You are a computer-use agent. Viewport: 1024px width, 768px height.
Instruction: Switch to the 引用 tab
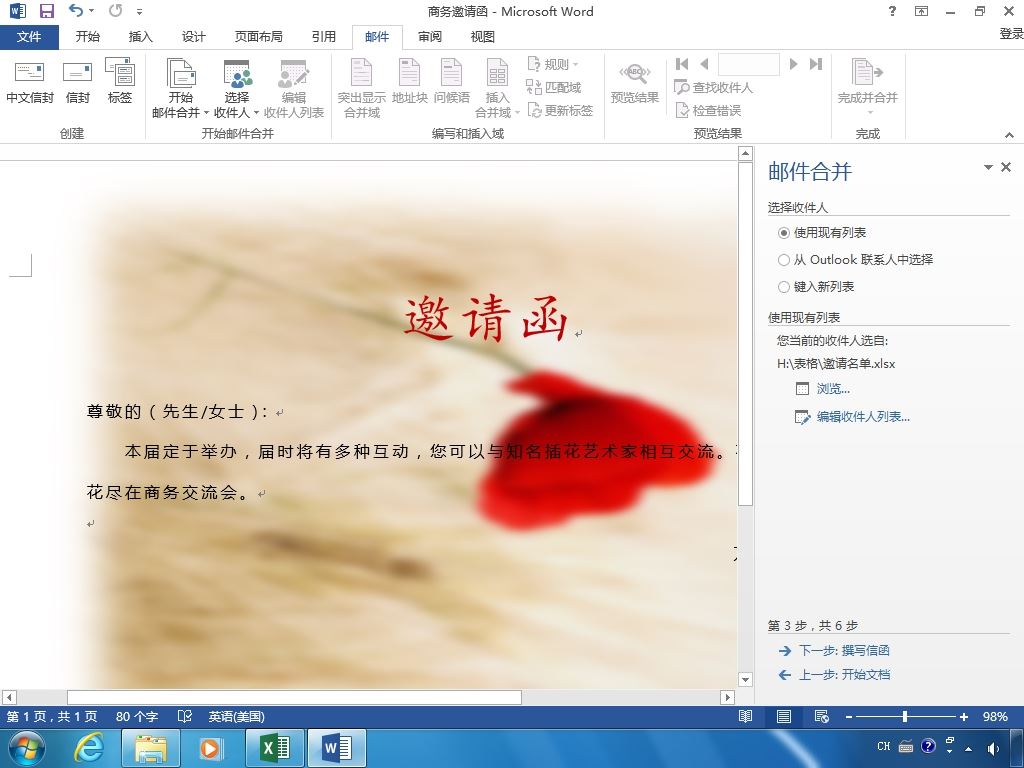(x=323, y=37)
